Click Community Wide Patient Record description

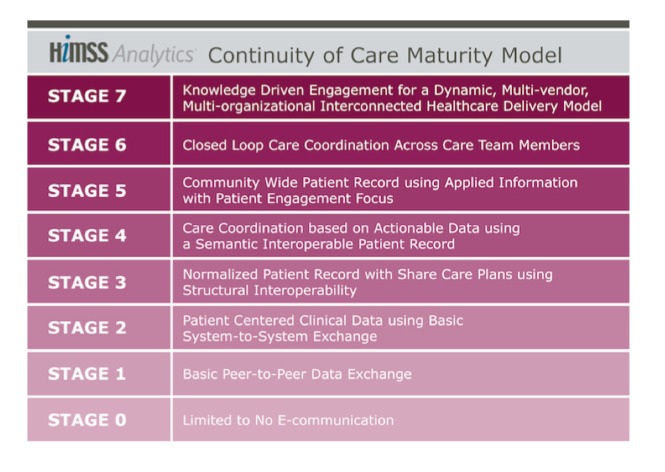(379, 190)
